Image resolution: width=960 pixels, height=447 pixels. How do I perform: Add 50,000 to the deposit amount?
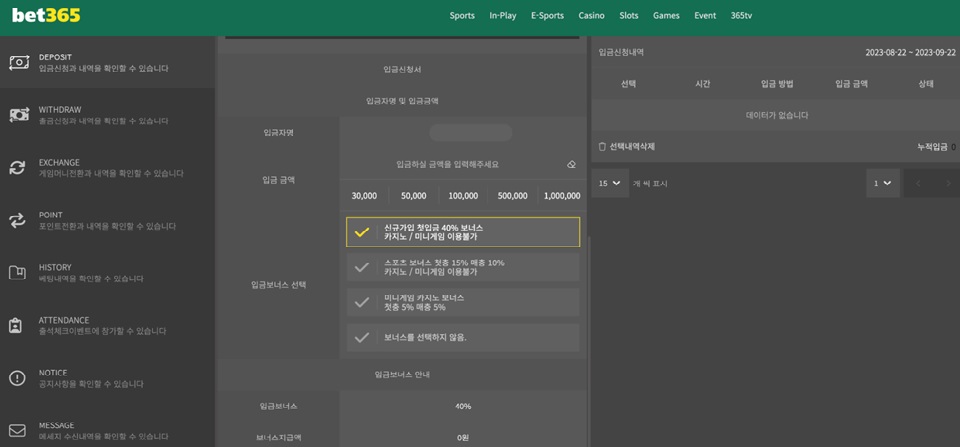tap(414, 196)
